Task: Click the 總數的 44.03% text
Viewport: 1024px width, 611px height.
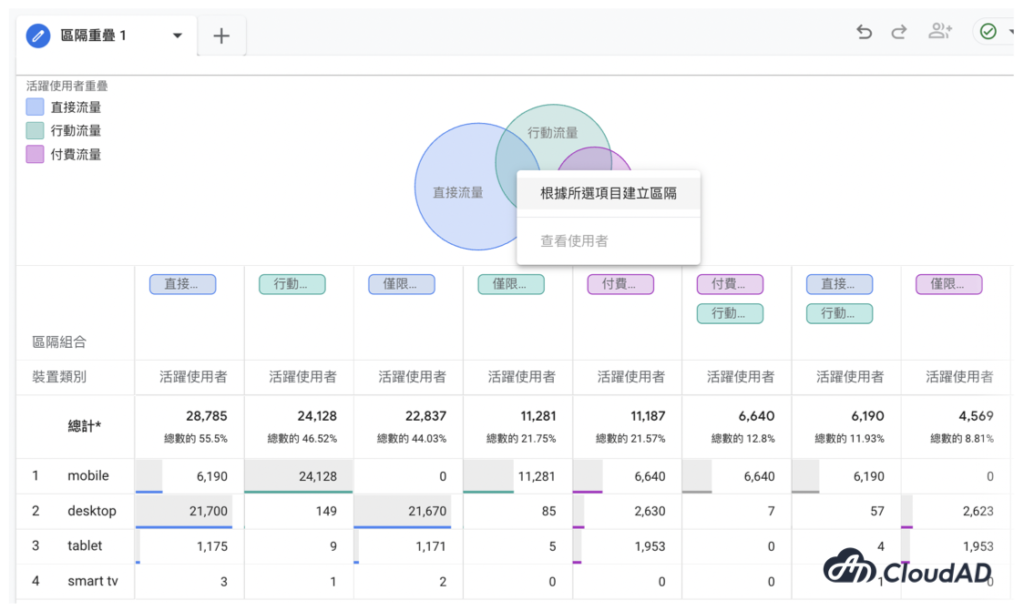Action: pos(412,439)
